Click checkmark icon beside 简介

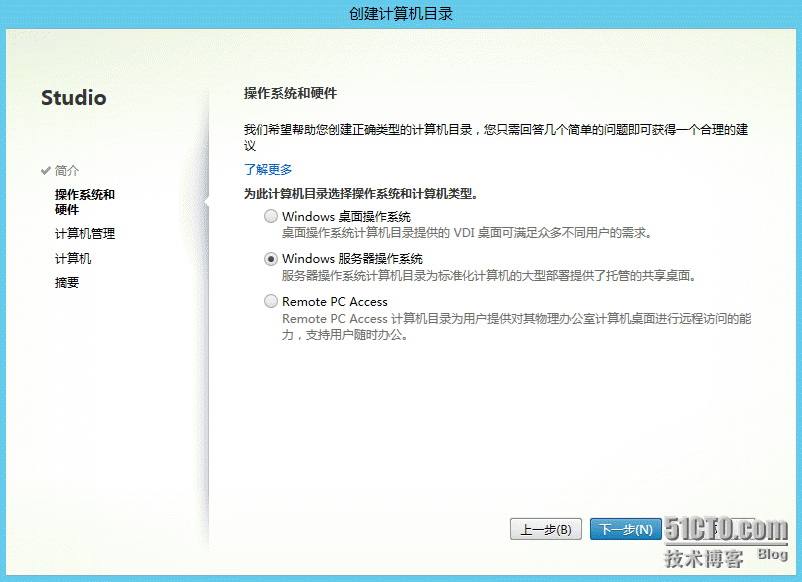(46, 171)
